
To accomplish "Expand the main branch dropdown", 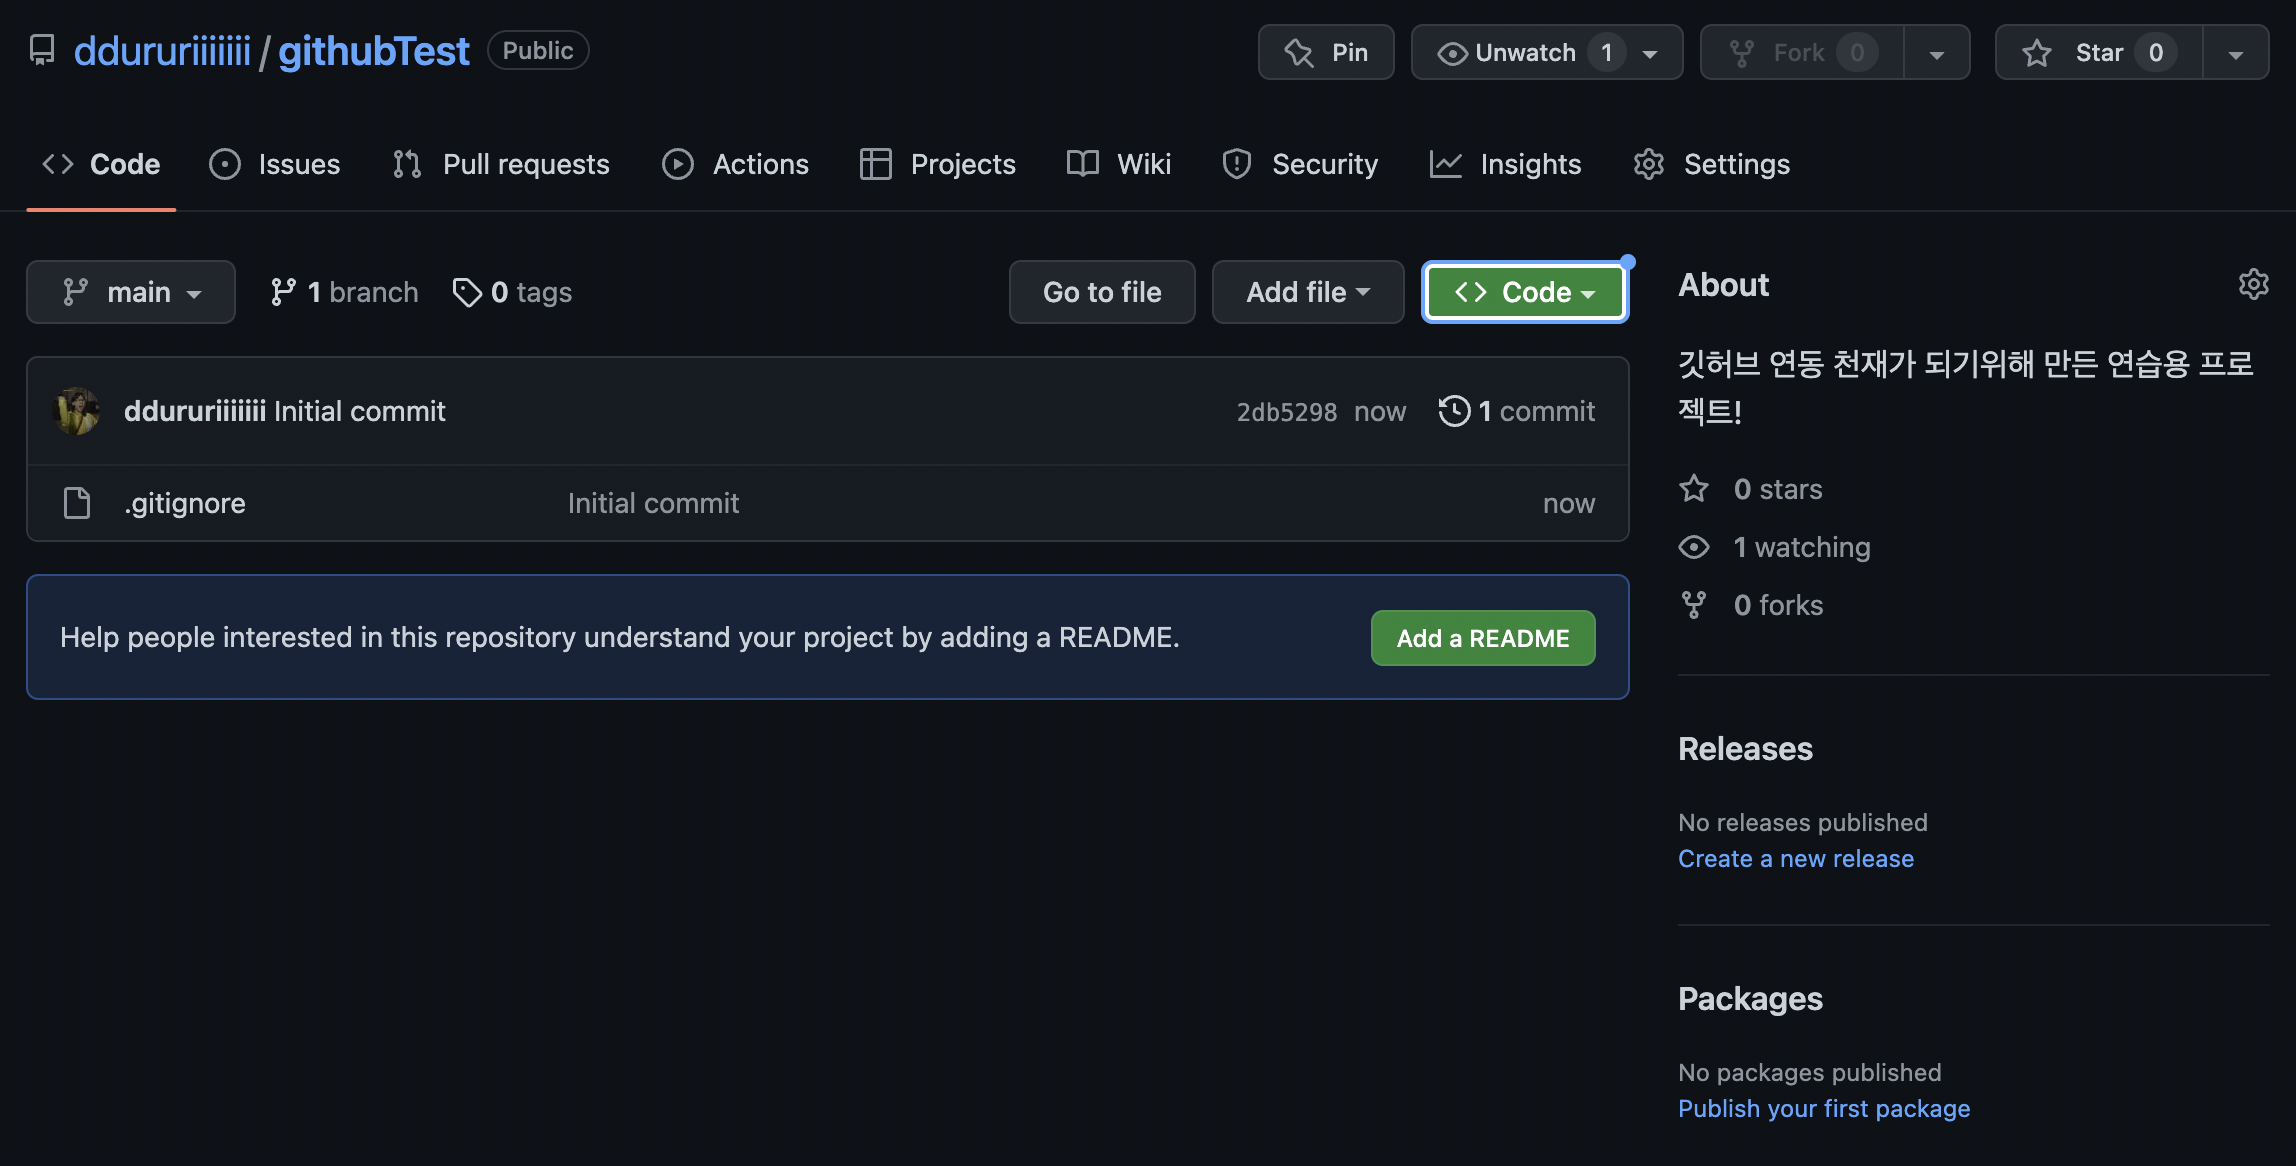I will pyautogui.click(x=131, y=292).
